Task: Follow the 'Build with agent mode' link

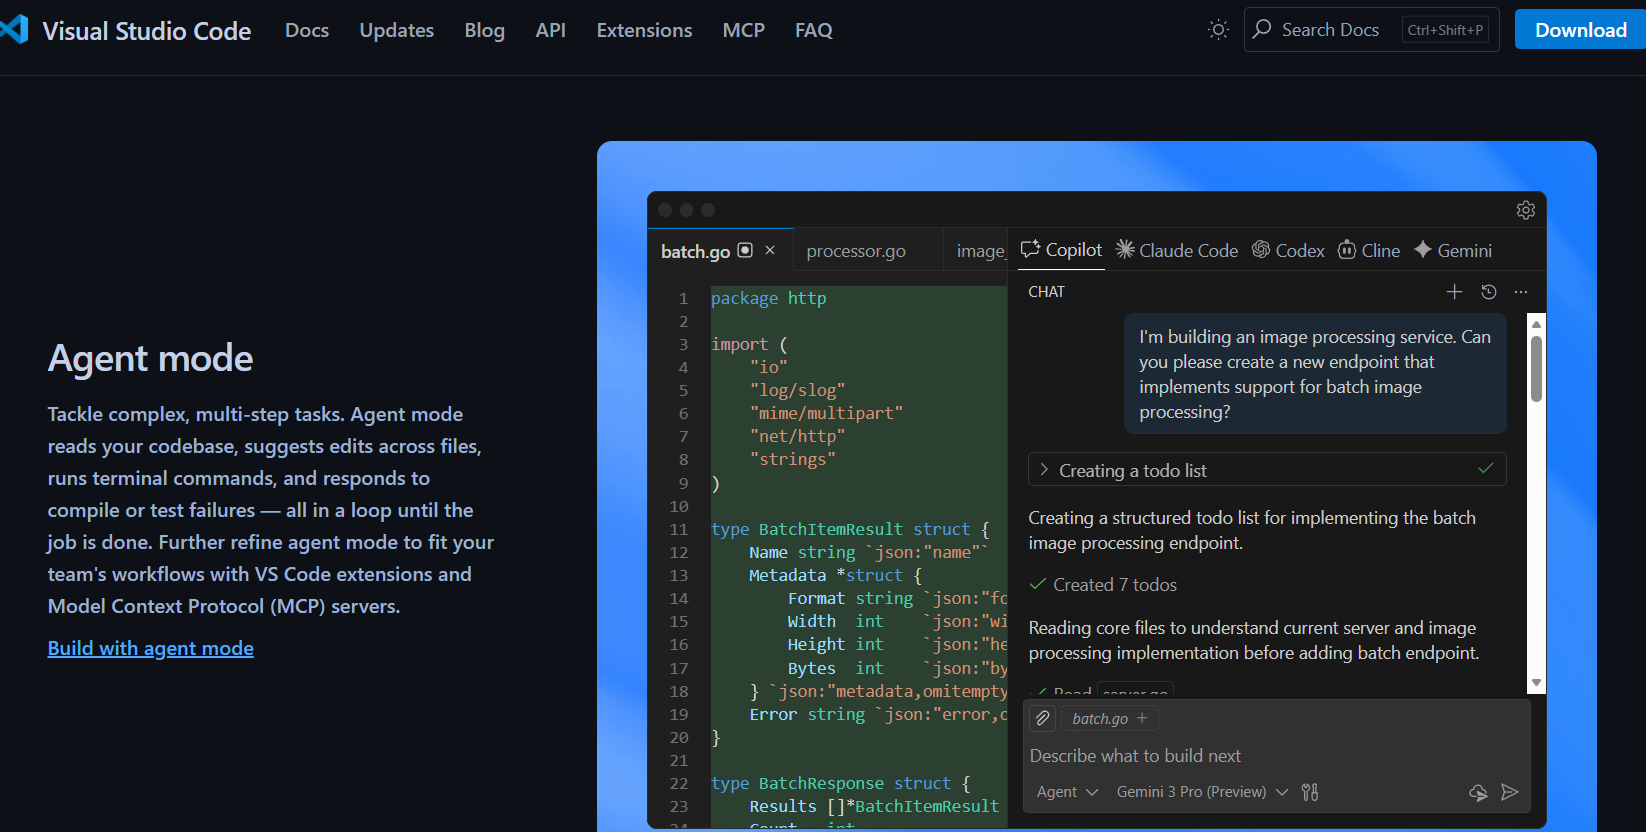Action: [x=151, y=648]
